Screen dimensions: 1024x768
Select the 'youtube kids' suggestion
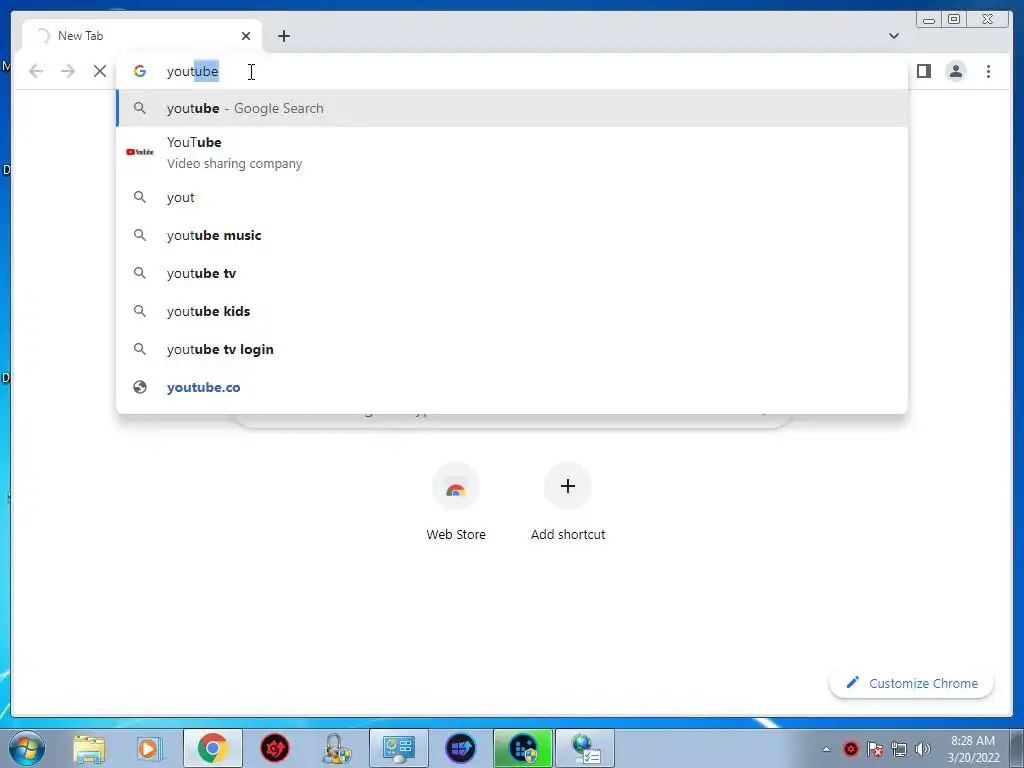pyautogui.click(x=512, y=312)
